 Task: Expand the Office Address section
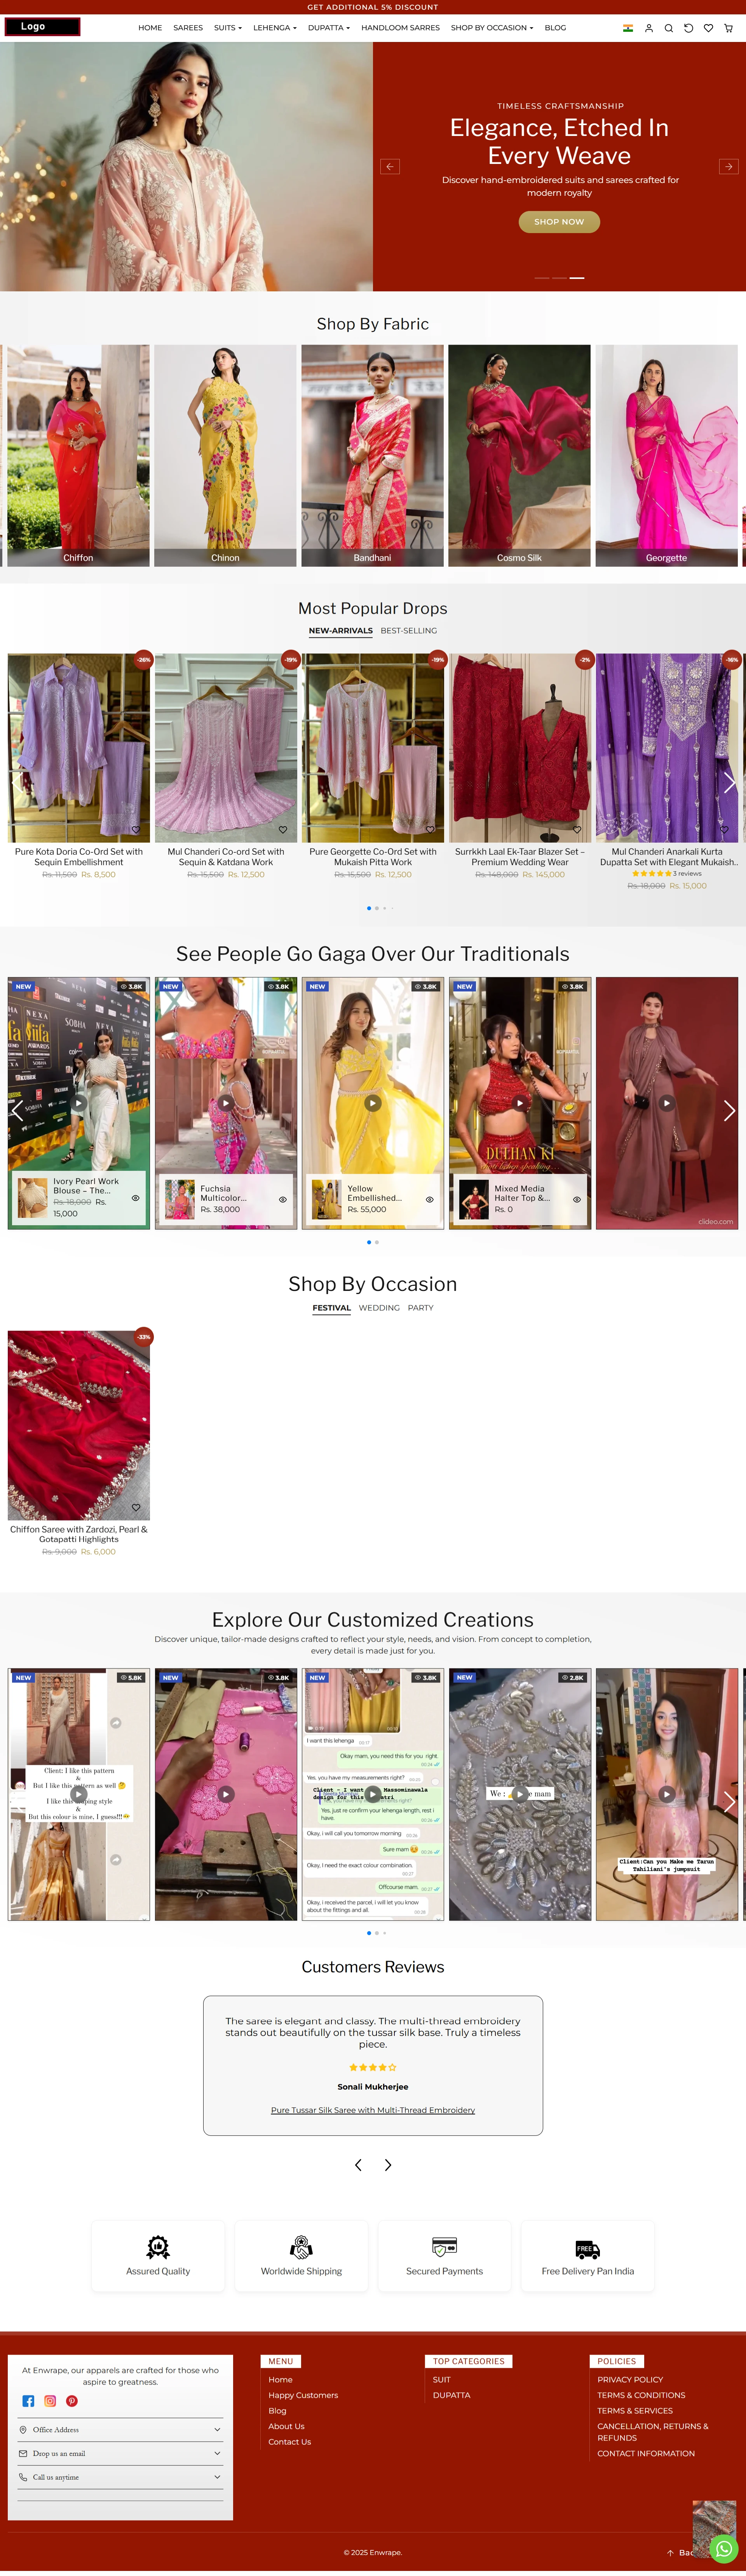pyautogui.click(x=120, y=2430)
